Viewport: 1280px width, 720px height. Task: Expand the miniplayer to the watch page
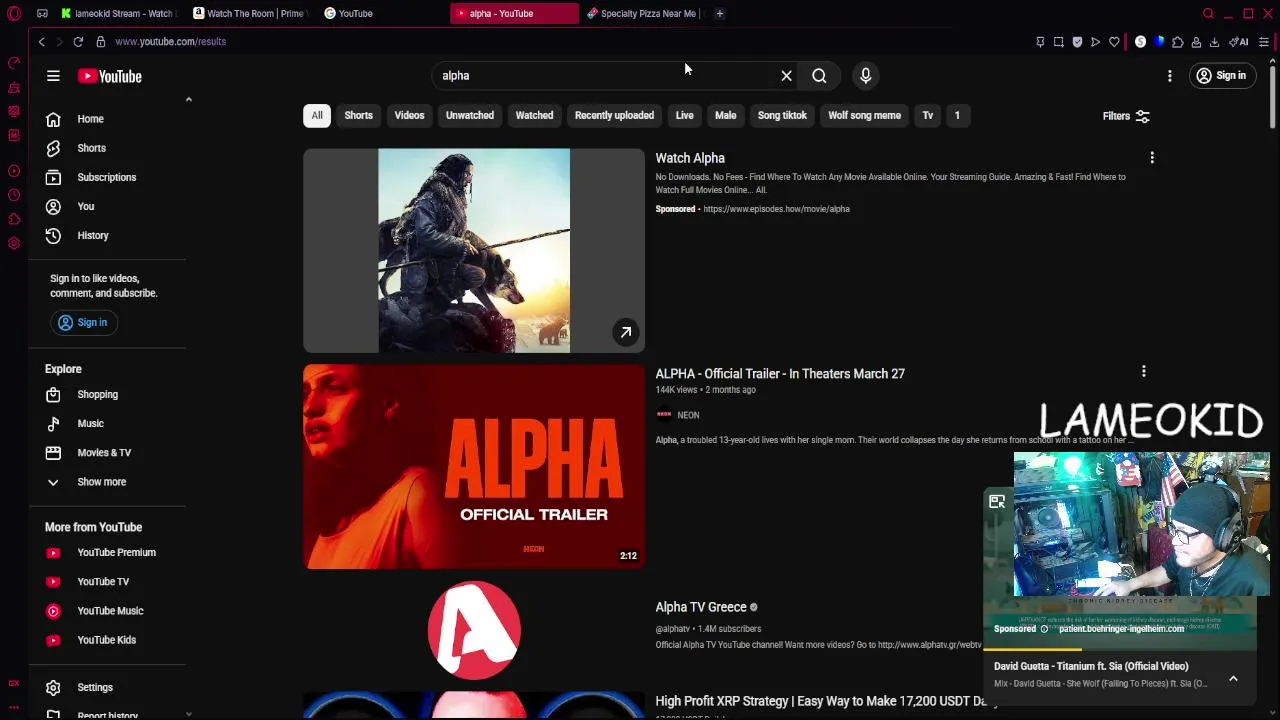pyautogui.click(x=997, y=502)
